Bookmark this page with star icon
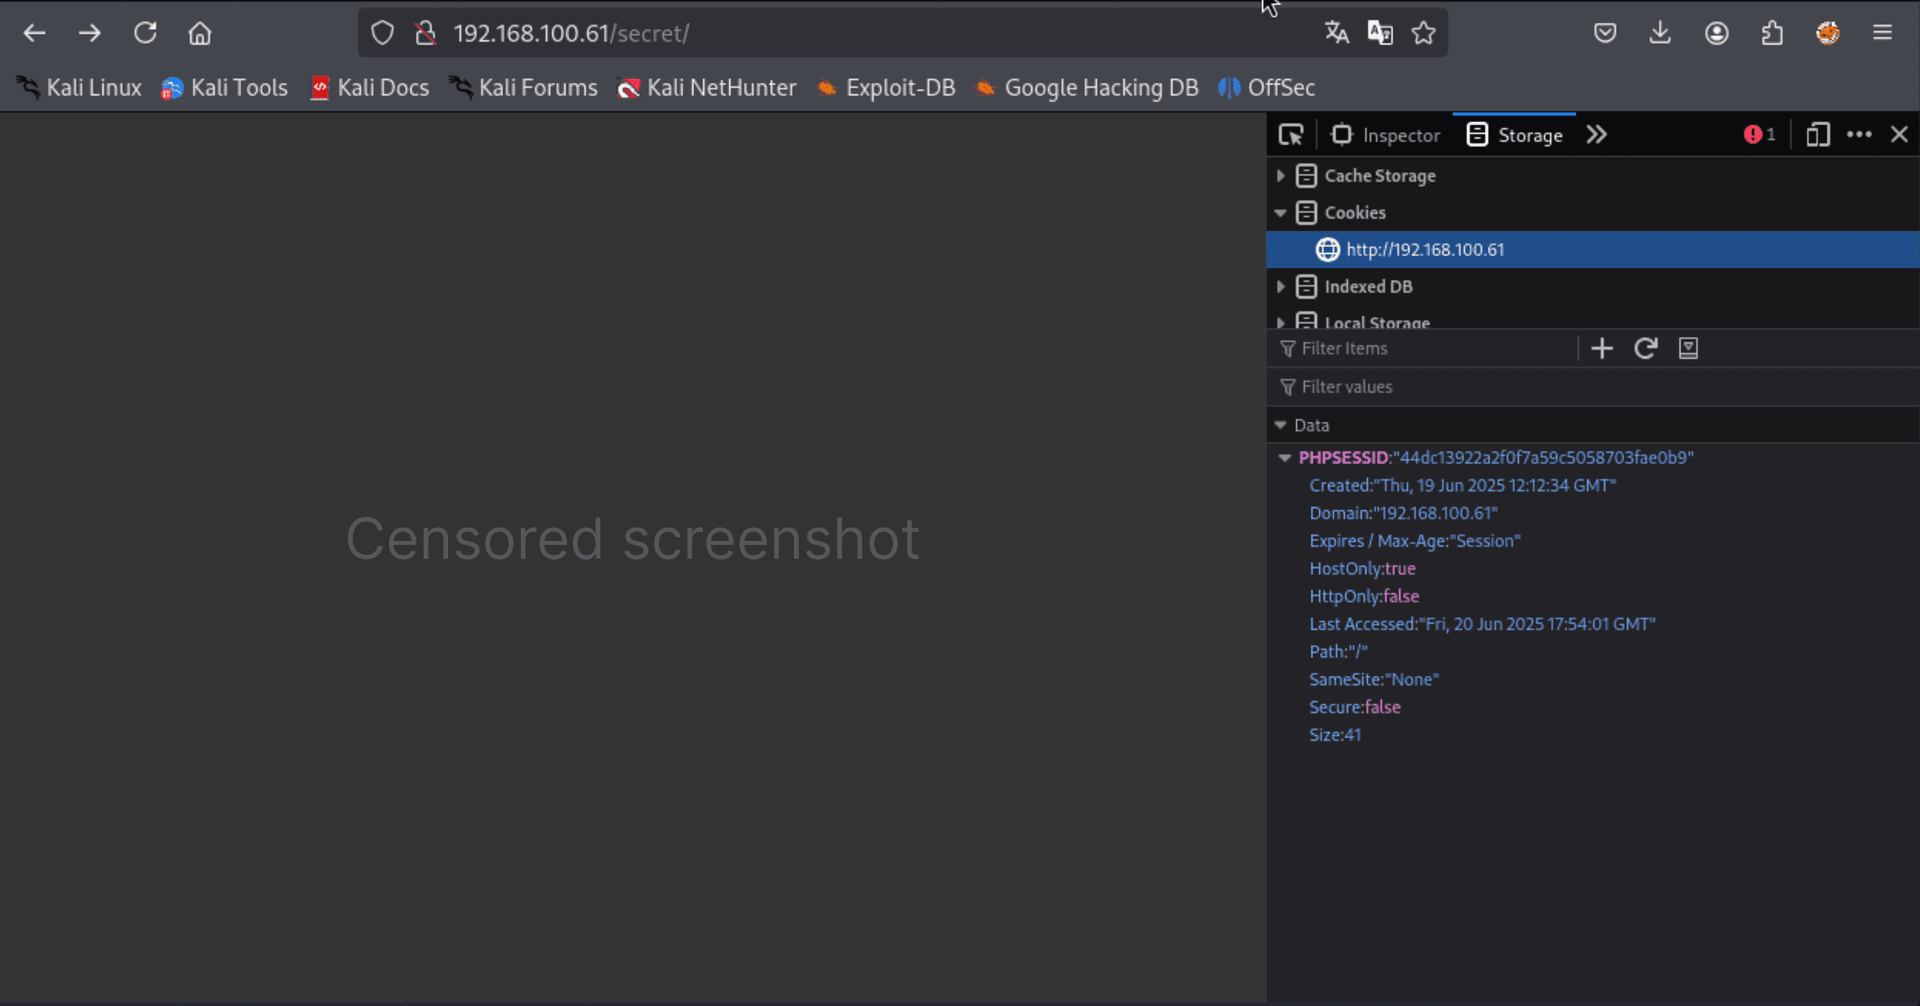The width and height of the screenshot is (1920, 1006). (1423, 33)
